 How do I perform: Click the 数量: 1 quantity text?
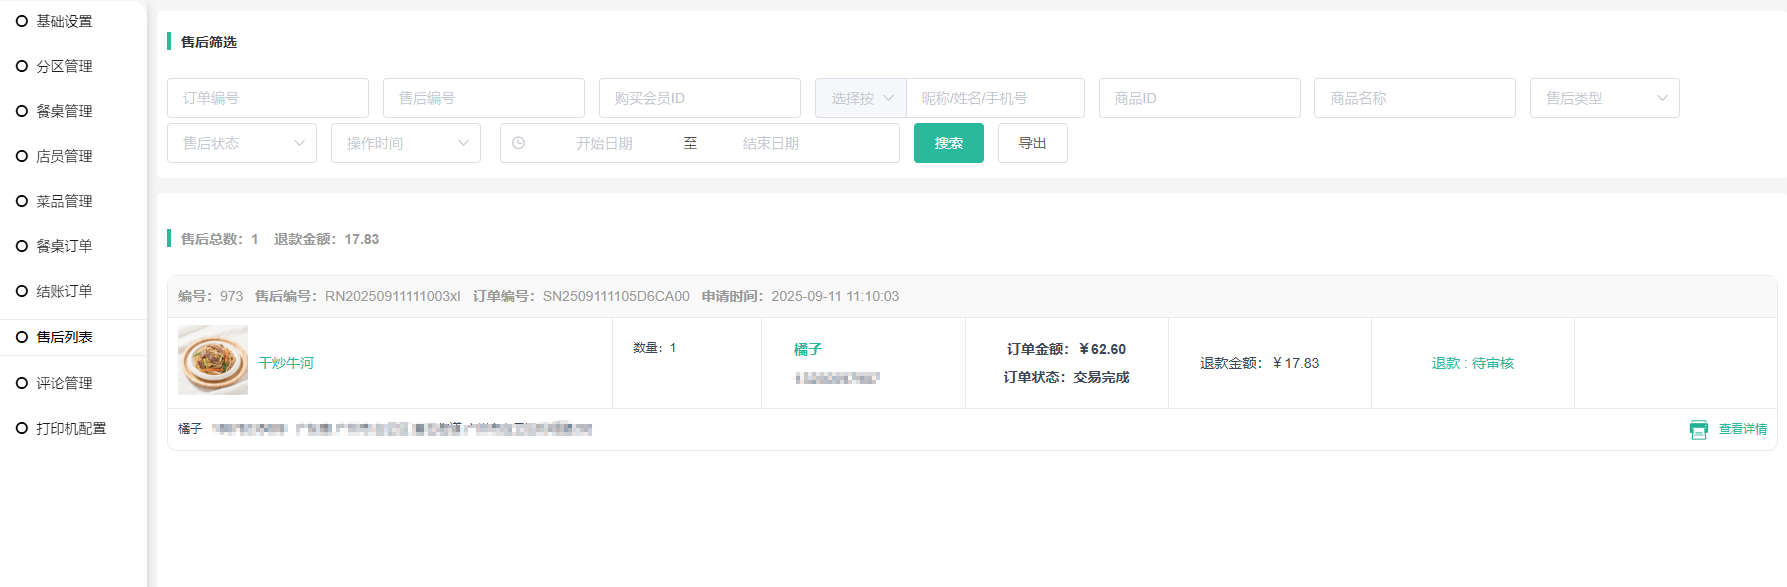655,348
